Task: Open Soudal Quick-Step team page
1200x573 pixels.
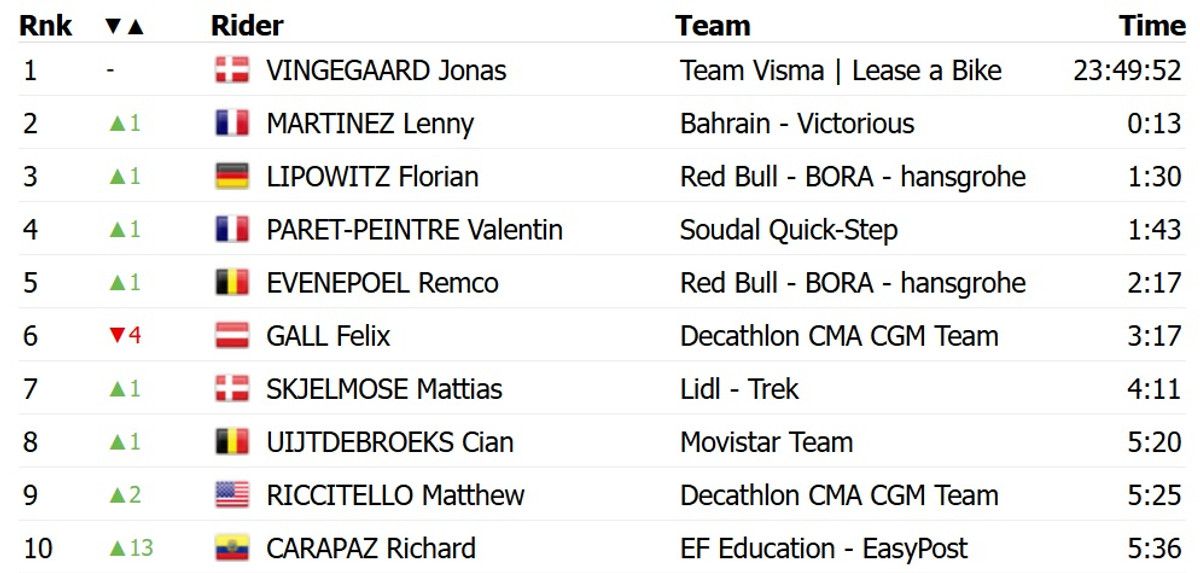Action: coord(788,230)
